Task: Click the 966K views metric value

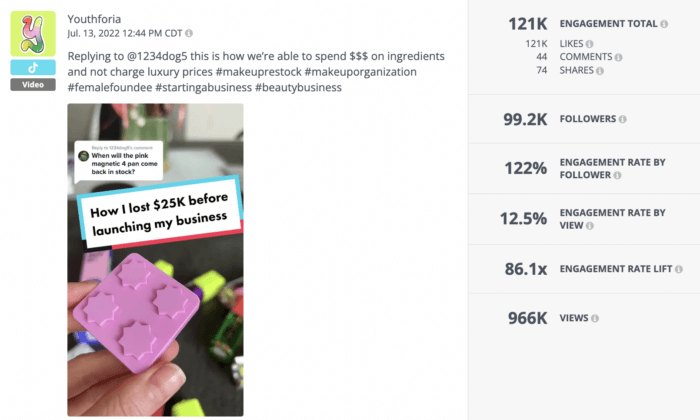Action: pos(527,319)
